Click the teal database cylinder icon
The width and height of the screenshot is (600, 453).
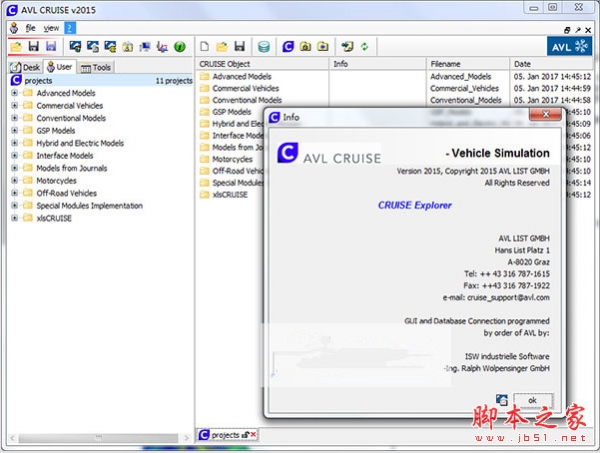pyautogui.click(x=264, y=47)
